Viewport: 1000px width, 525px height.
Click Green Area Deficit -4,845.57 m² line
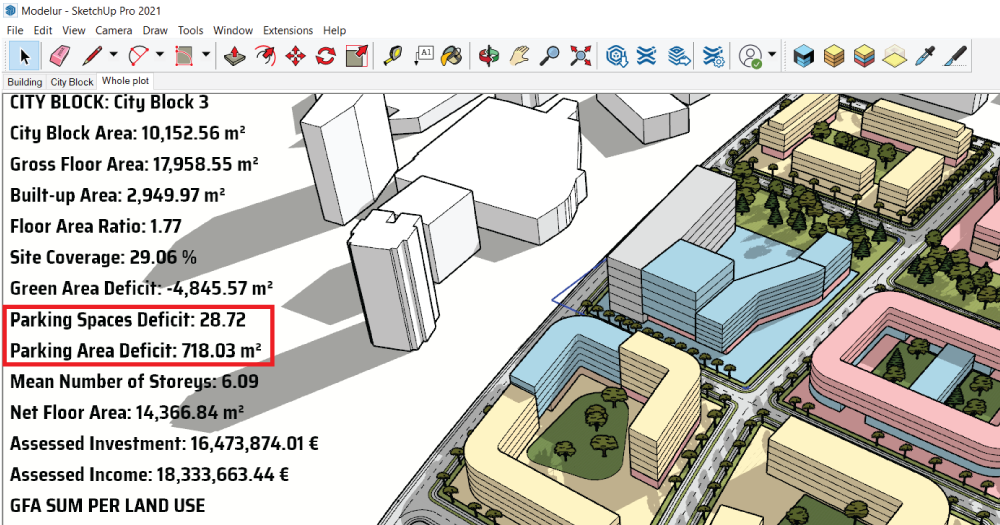(142, 288)
